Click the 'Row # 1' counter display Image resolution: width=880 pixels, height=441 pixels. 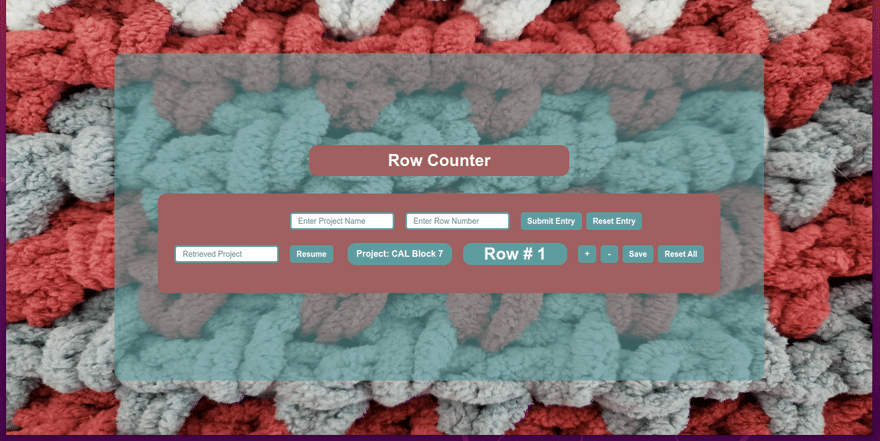pyautogui.click(x=515, y=254)
